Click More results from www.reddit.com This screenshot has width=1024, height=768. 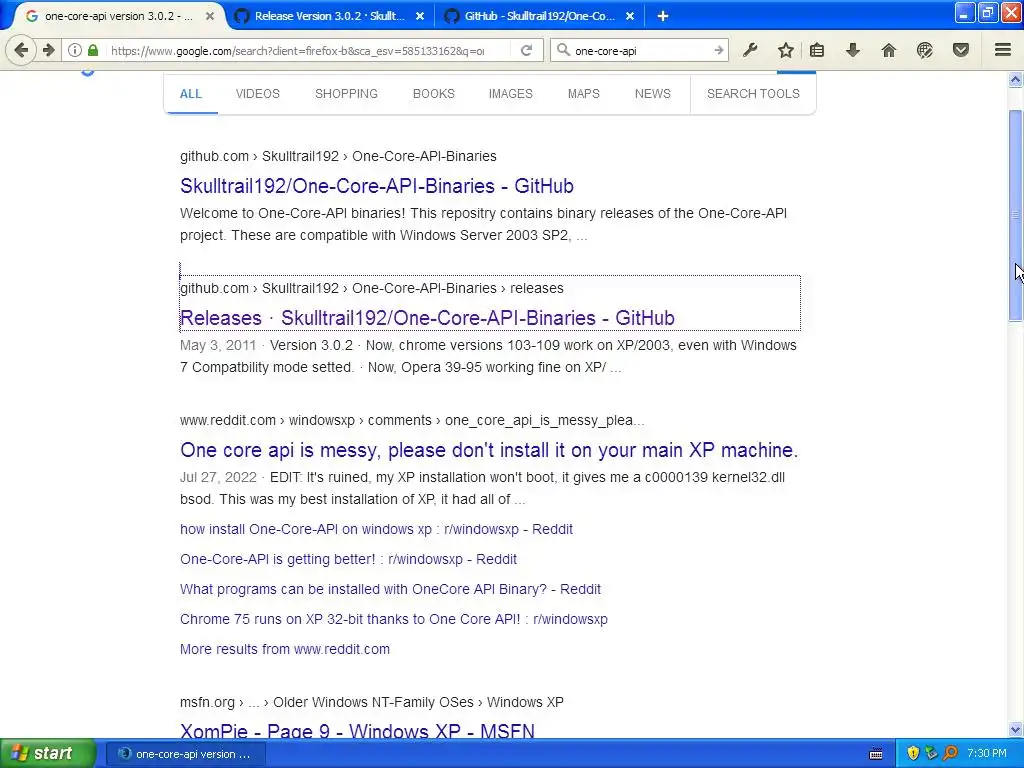click(x=285, y=650)
